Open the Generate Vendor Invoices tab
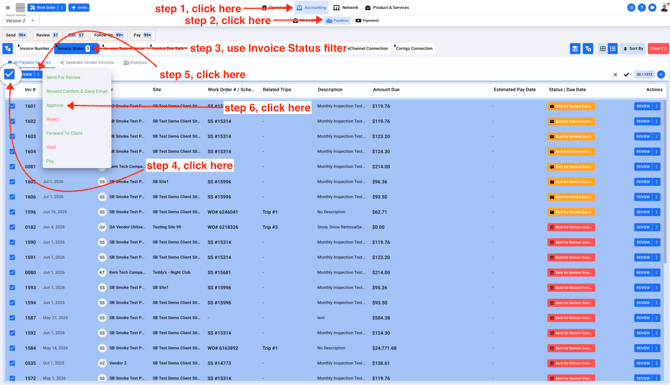670x385 pixels. click(x=88, y=62)
